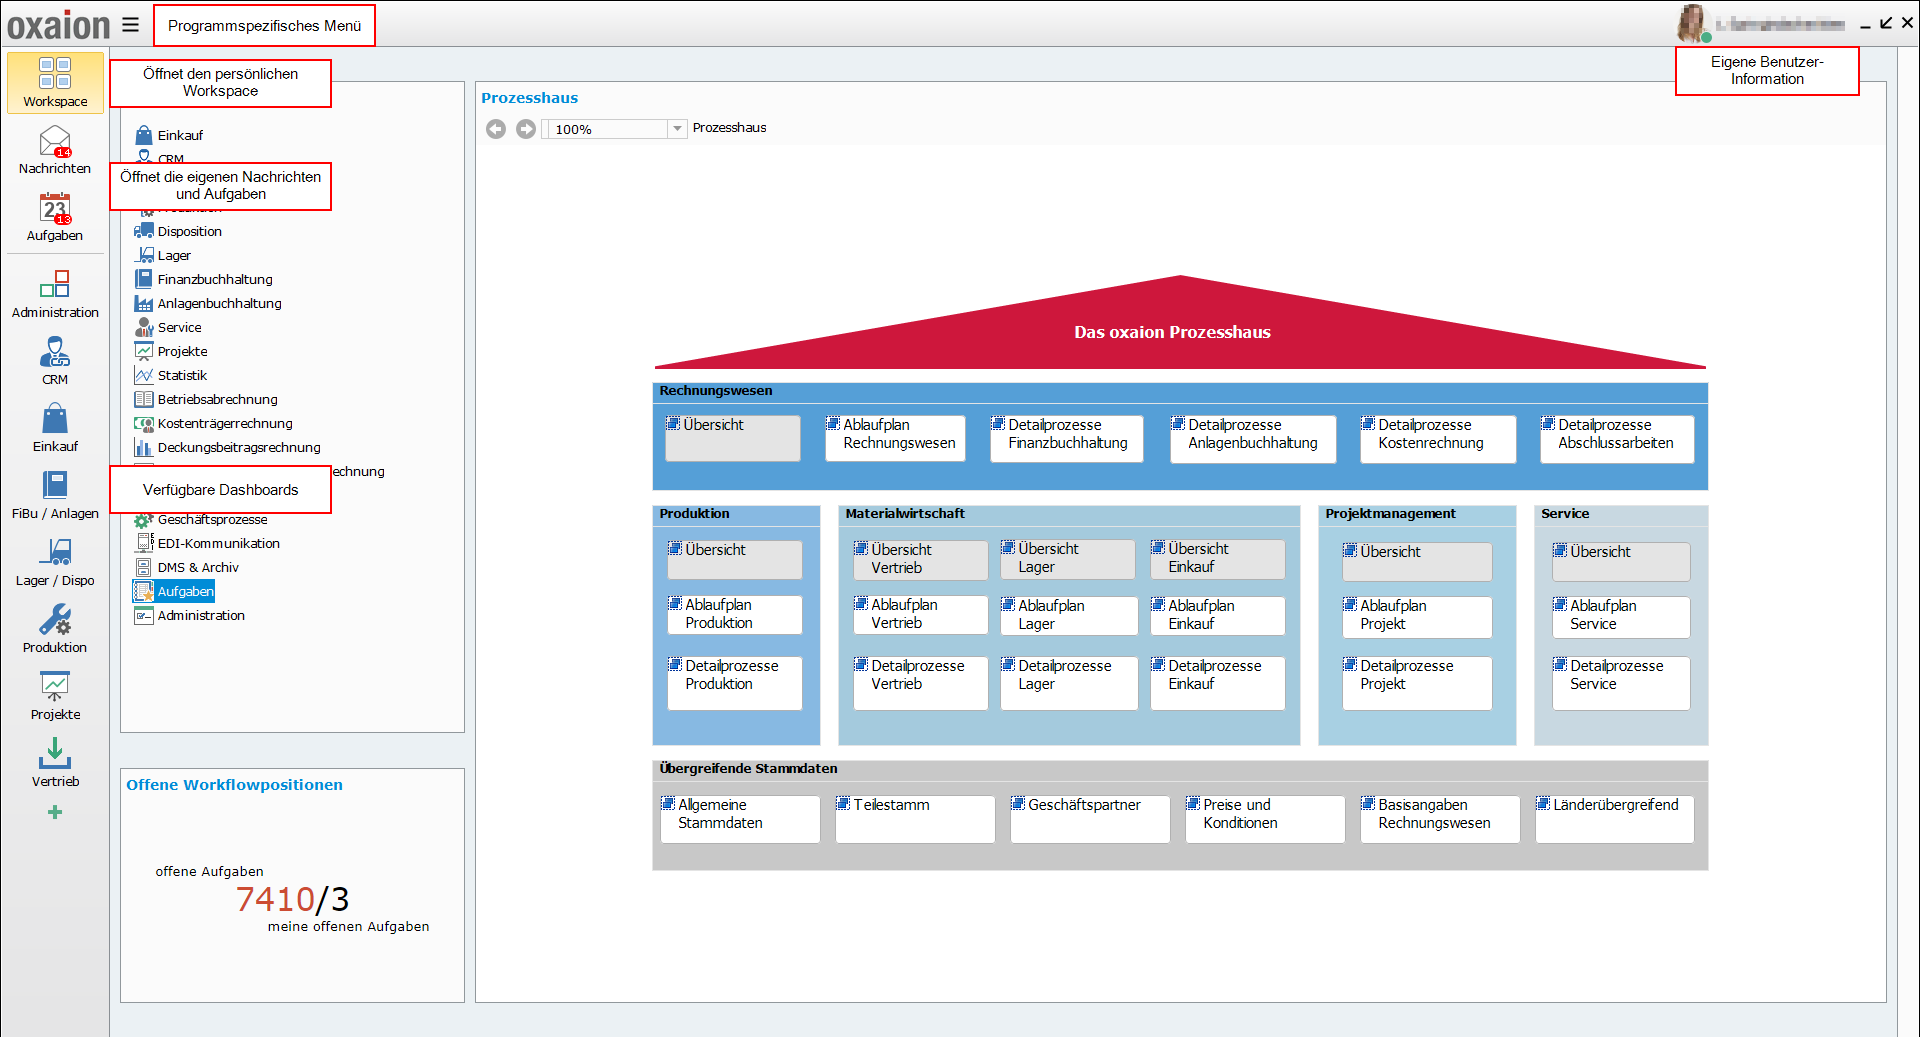1920x1037 pixels.
Task: Open the Vertrieb sidebar icon
Action: point(55,763)
